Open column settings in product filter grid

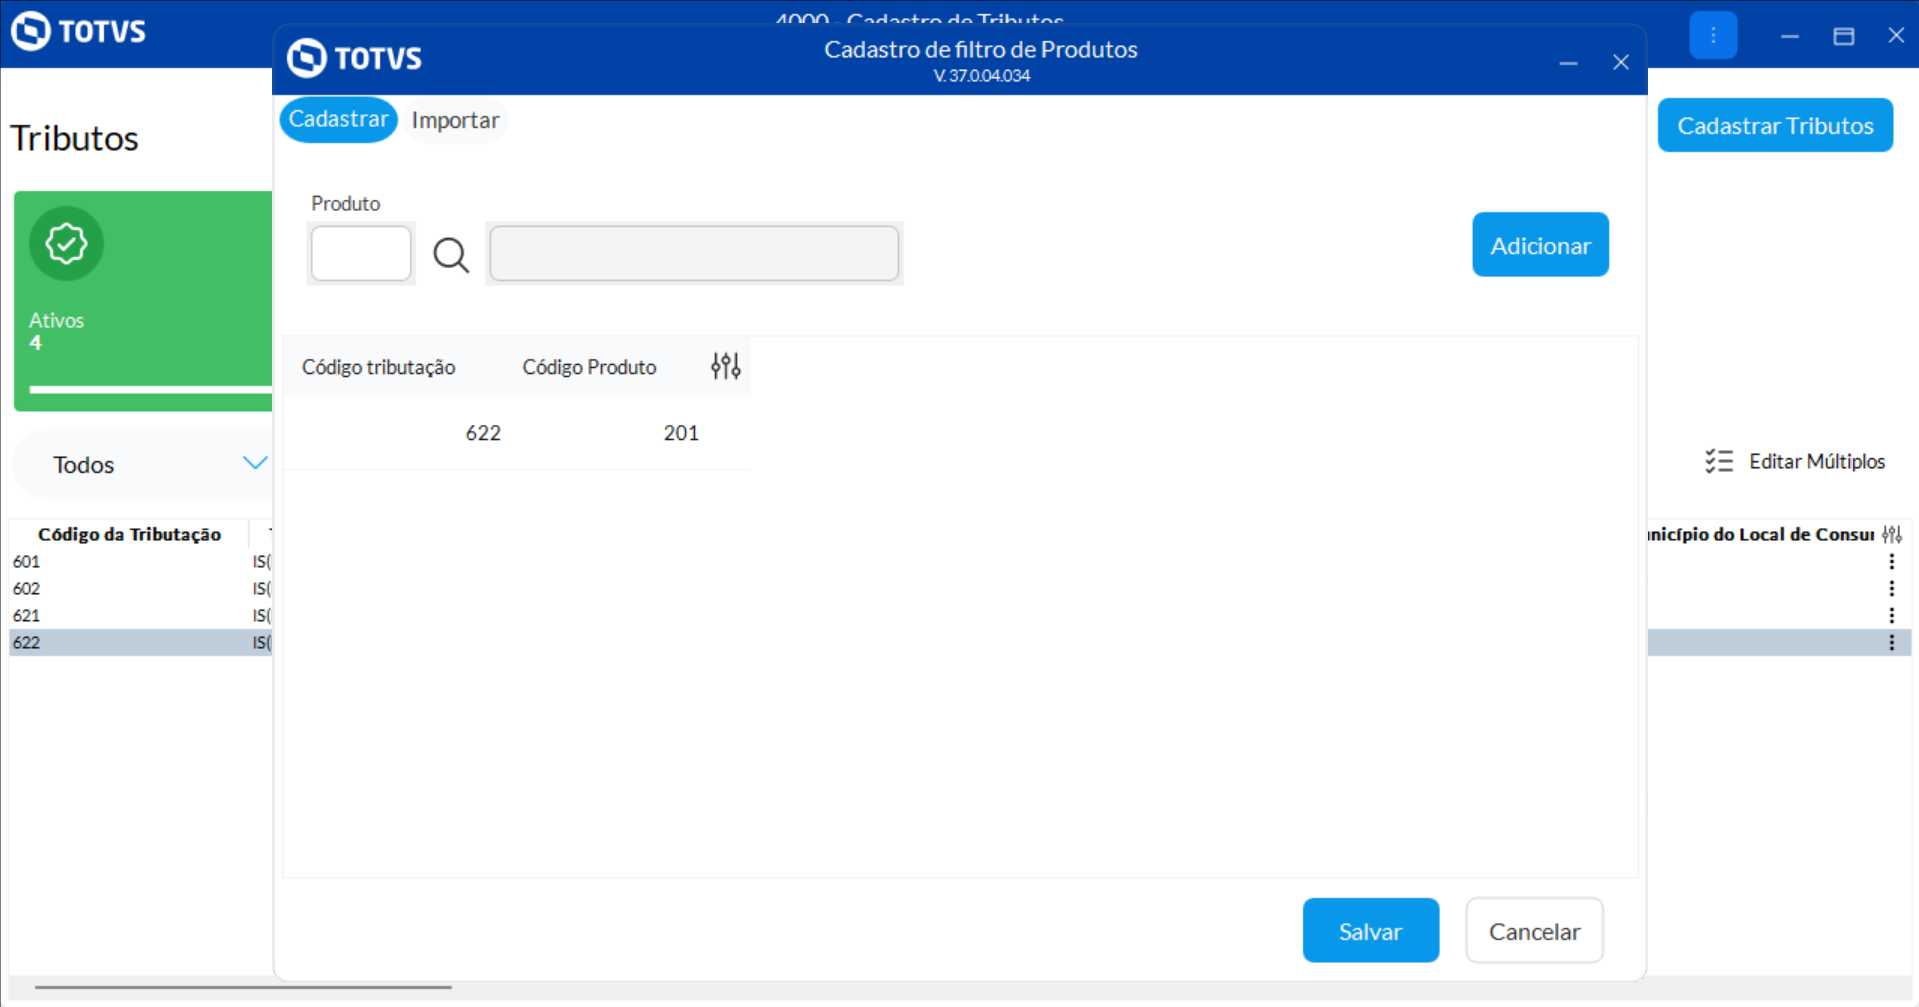tap(725, 366)
